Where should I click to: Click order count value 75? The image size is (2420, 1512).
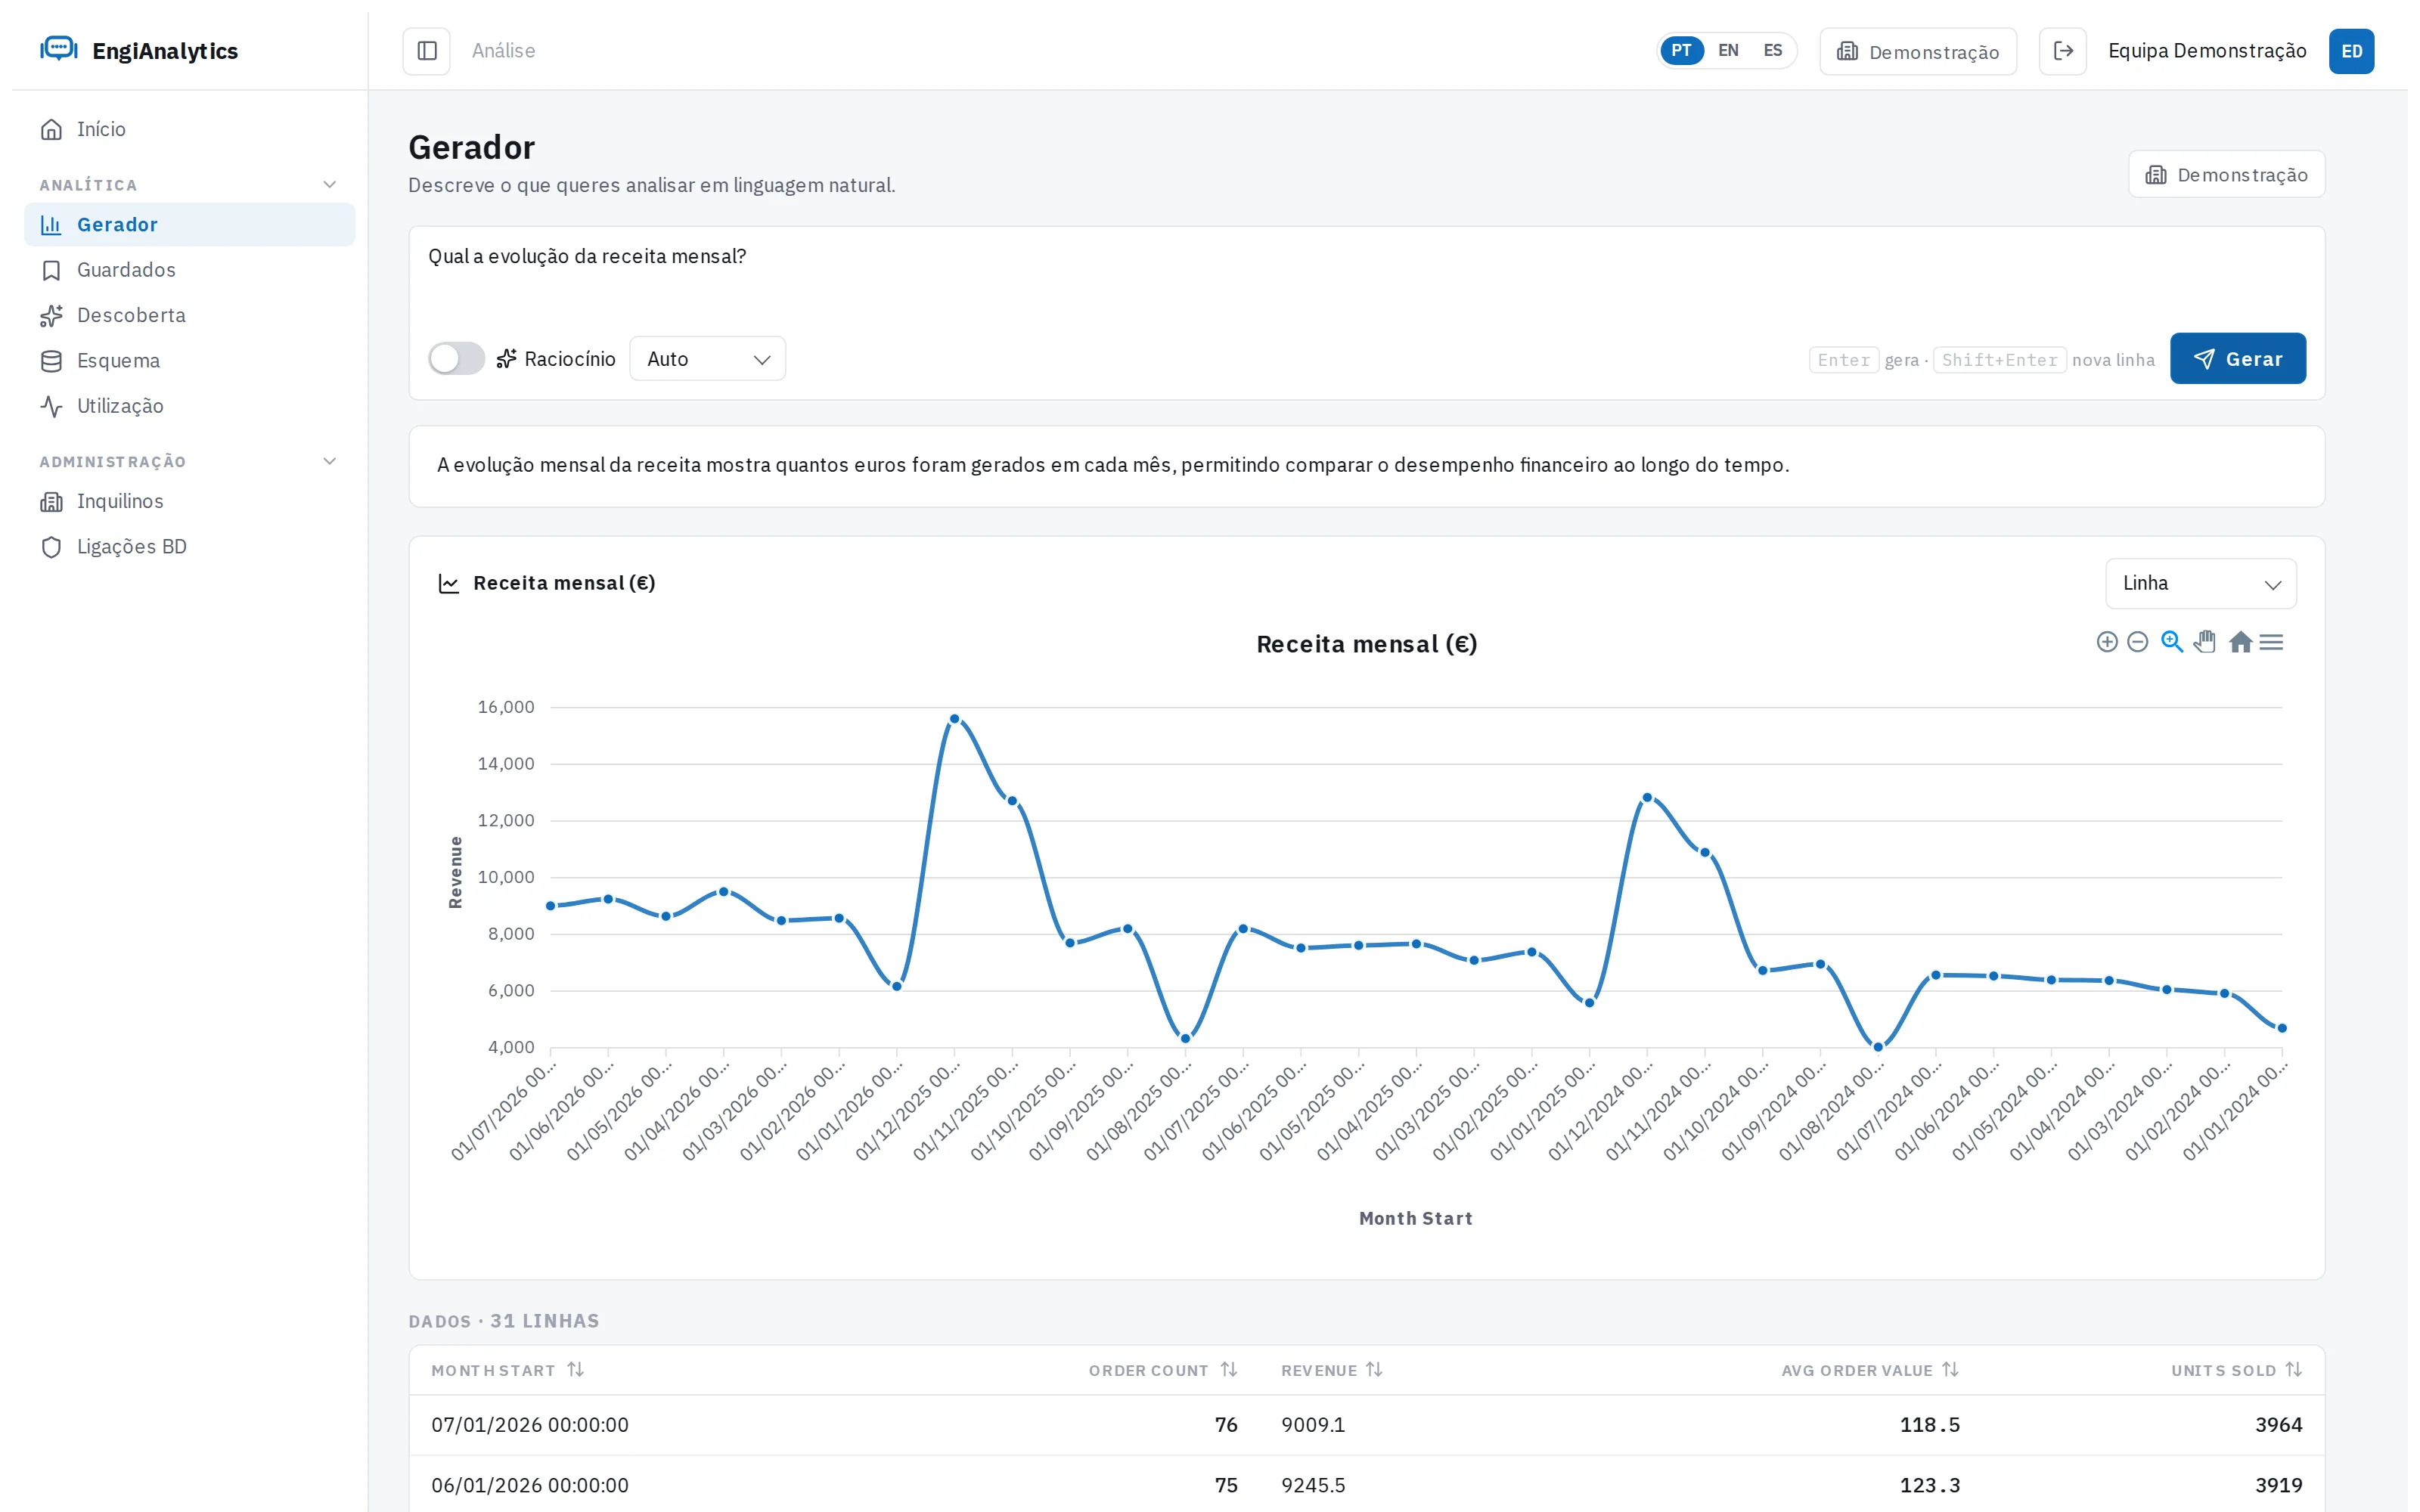tap(1226, 1486)
